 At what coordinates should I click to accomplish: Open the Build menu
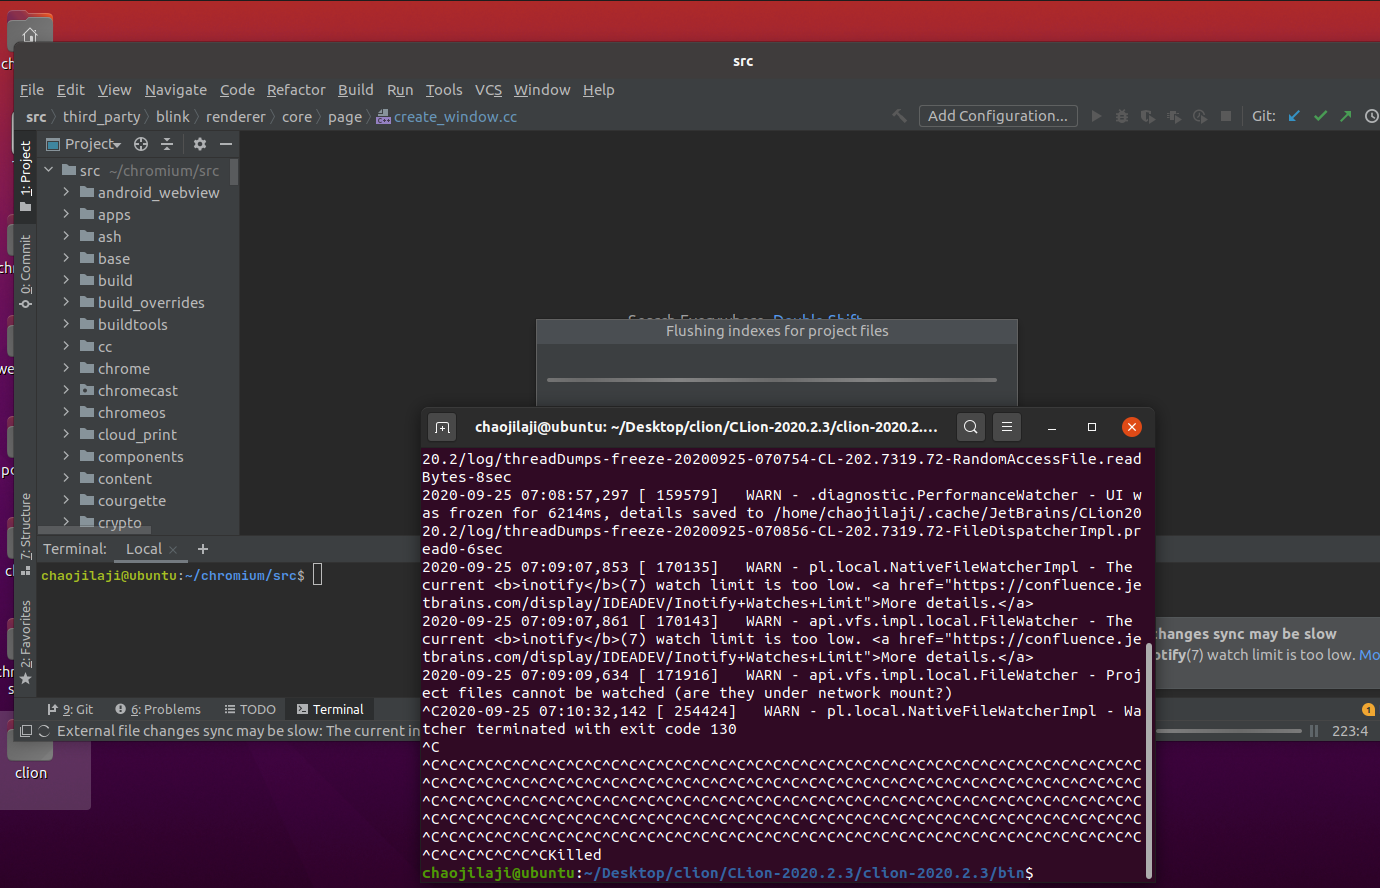[x=356, y=90]
